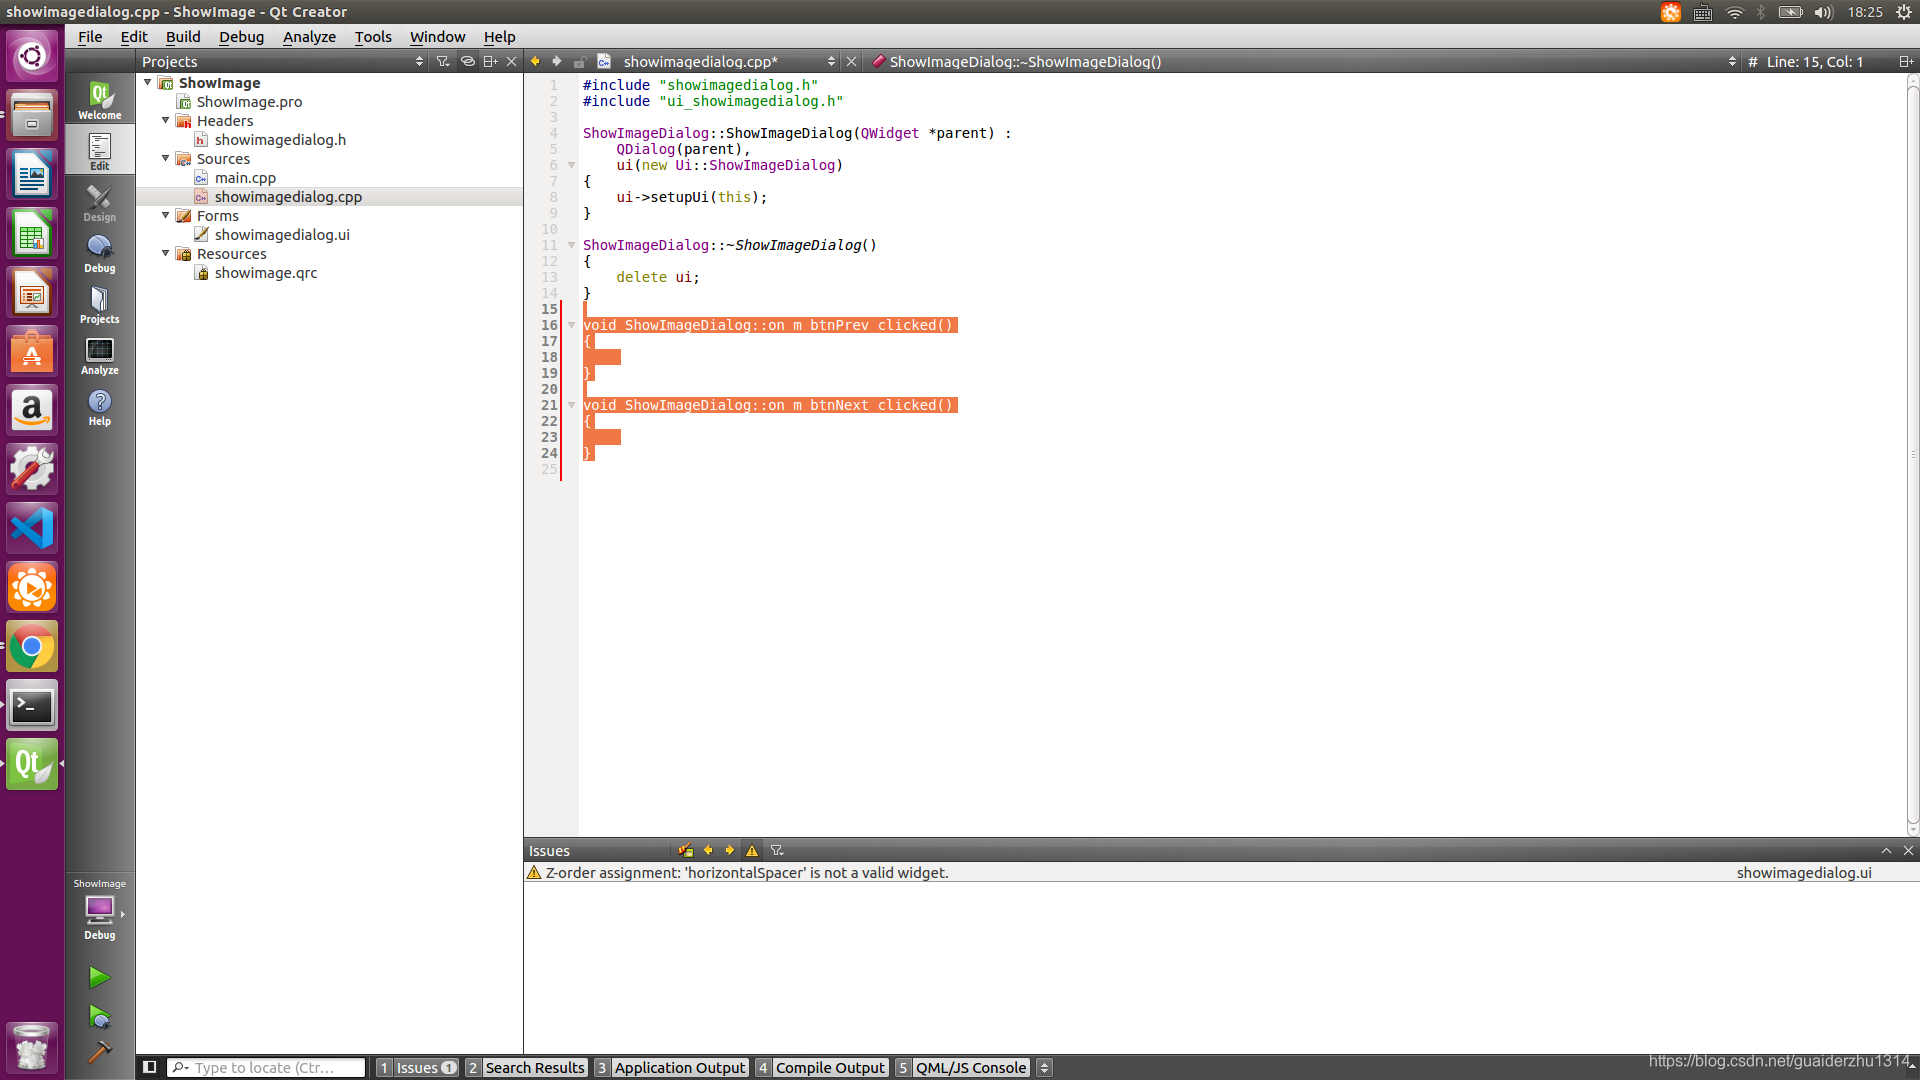
Task: Open the Build menu
Action: click(x=183, y=36)
